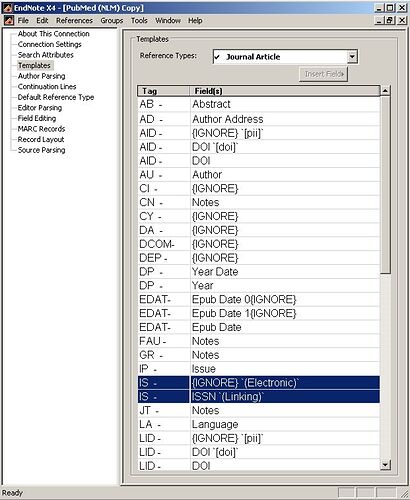Click the CI {IGNORE} field
The height and width of the screenshot is (500, 410).
[285, 189]
